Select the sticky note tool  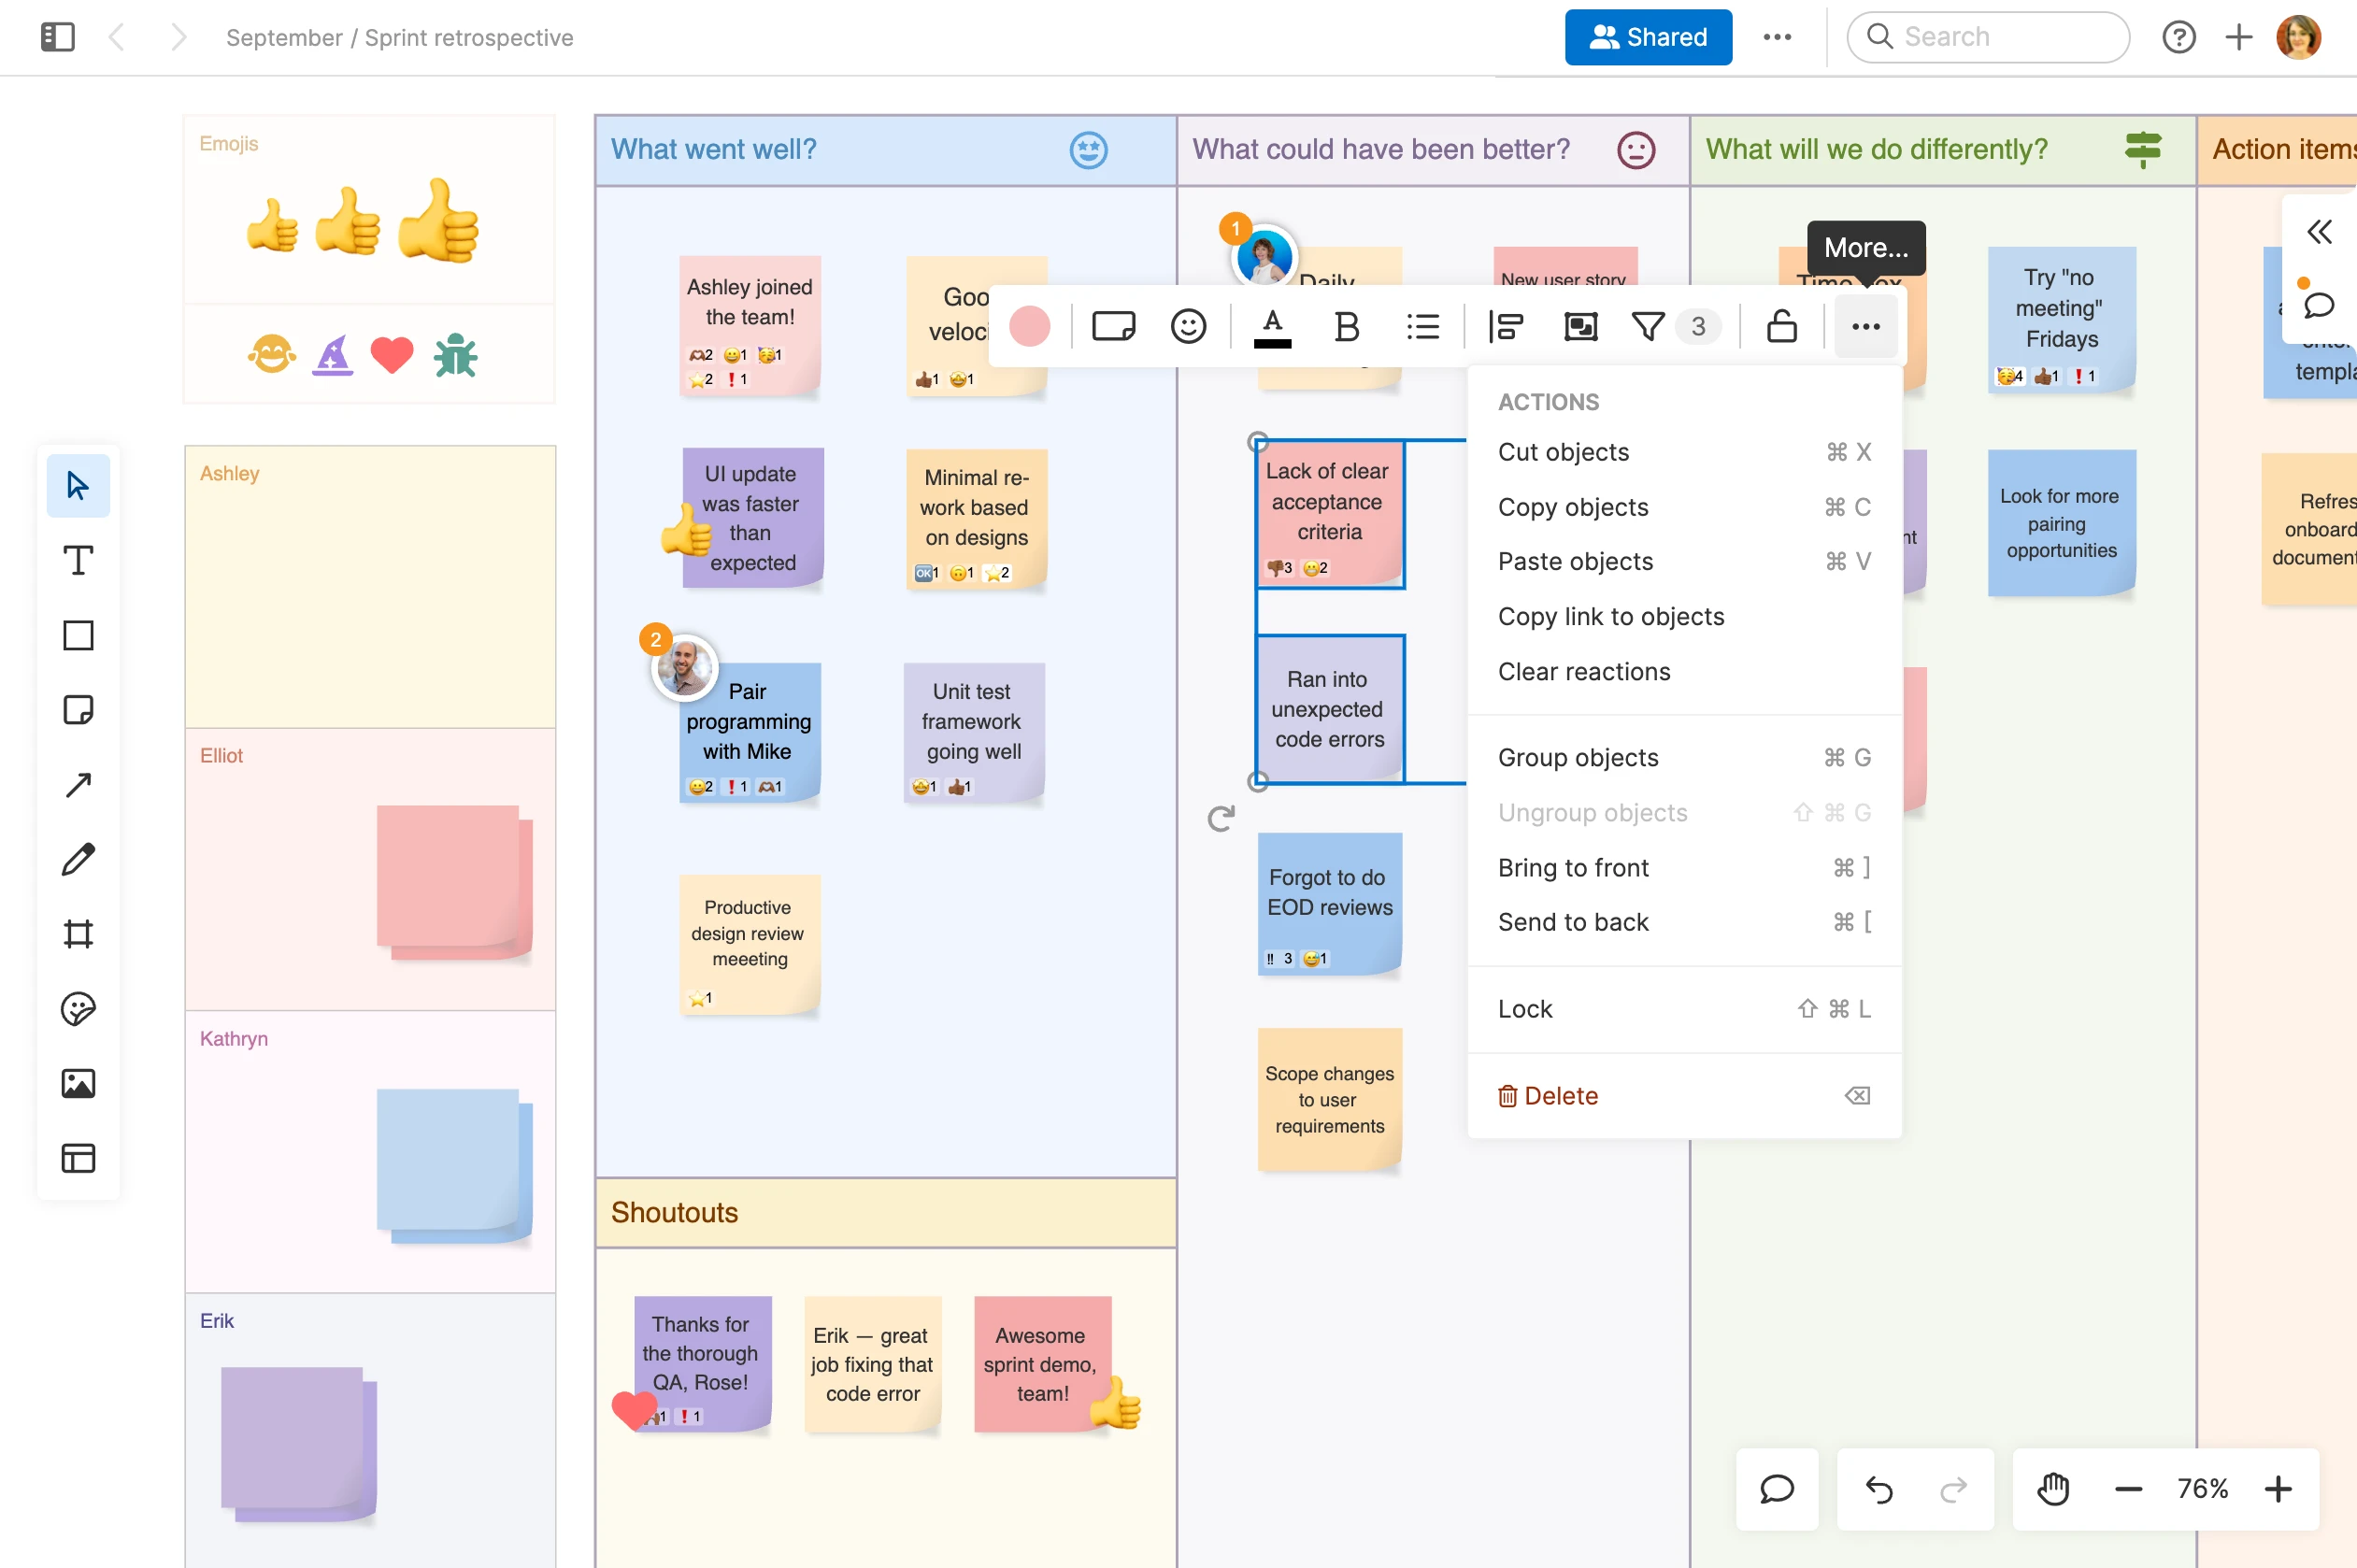pyautogui.click(x=78, y=709)
